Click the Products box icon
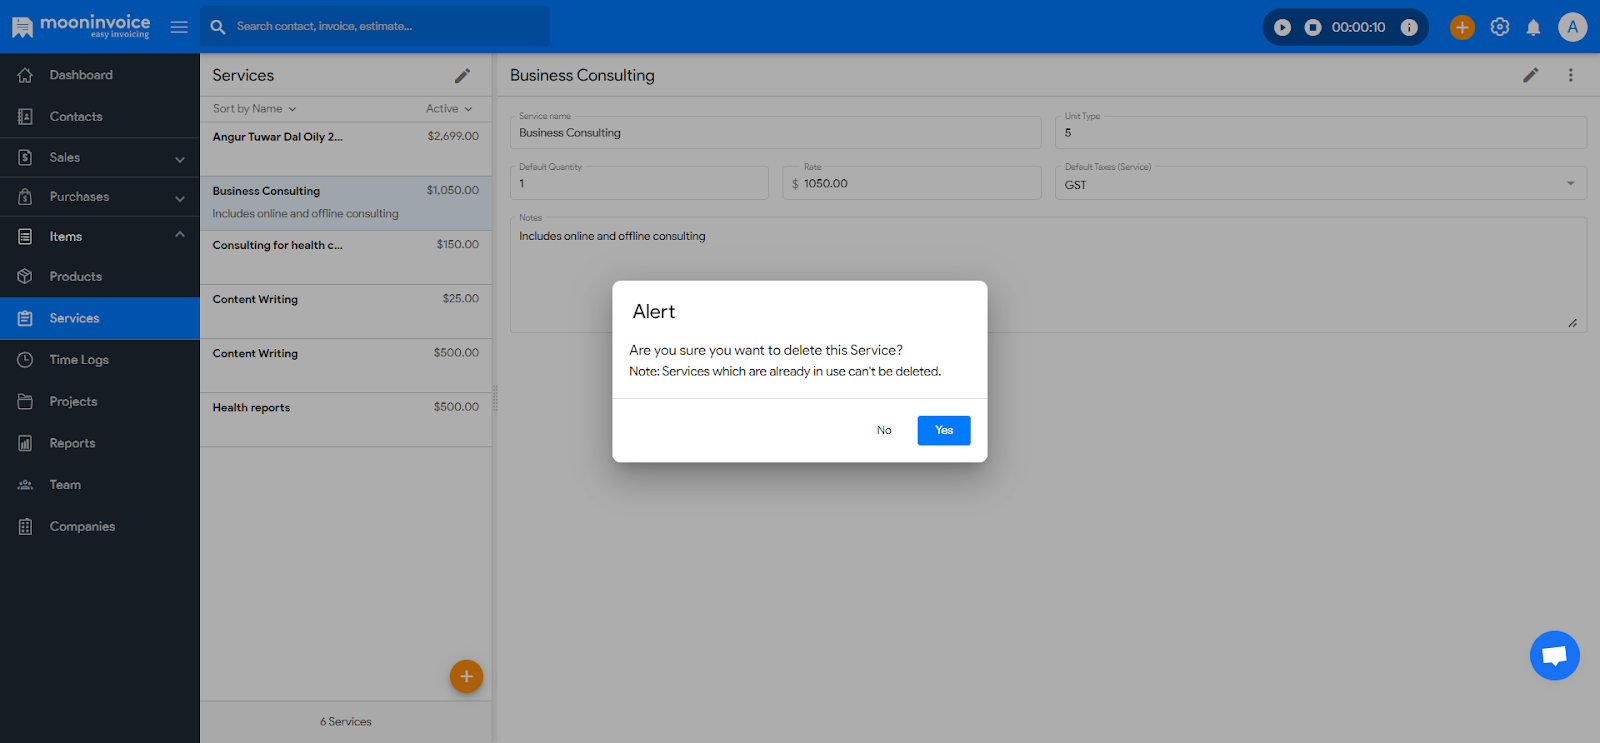The image size is (1600, 743). point(25,277)
